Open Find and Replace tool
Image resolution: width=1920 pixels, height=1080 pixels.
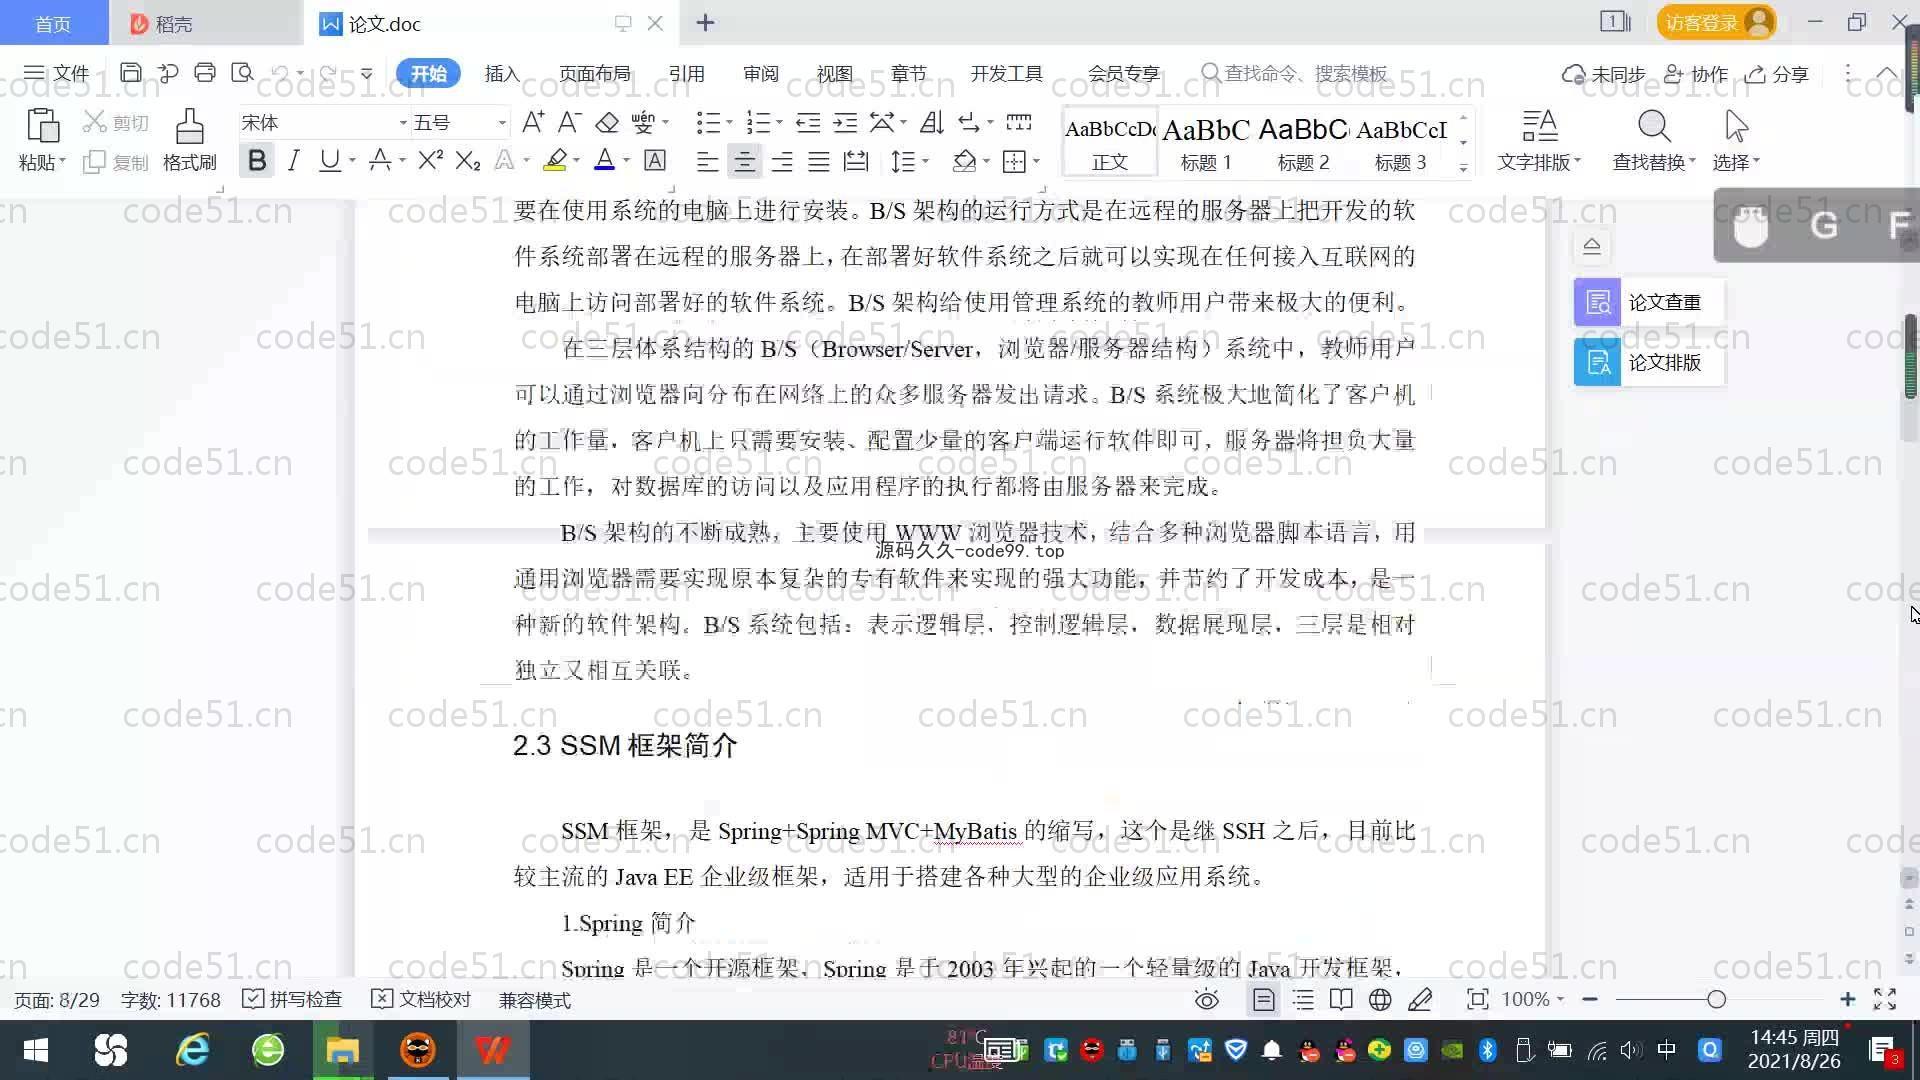click(1654, 139)
